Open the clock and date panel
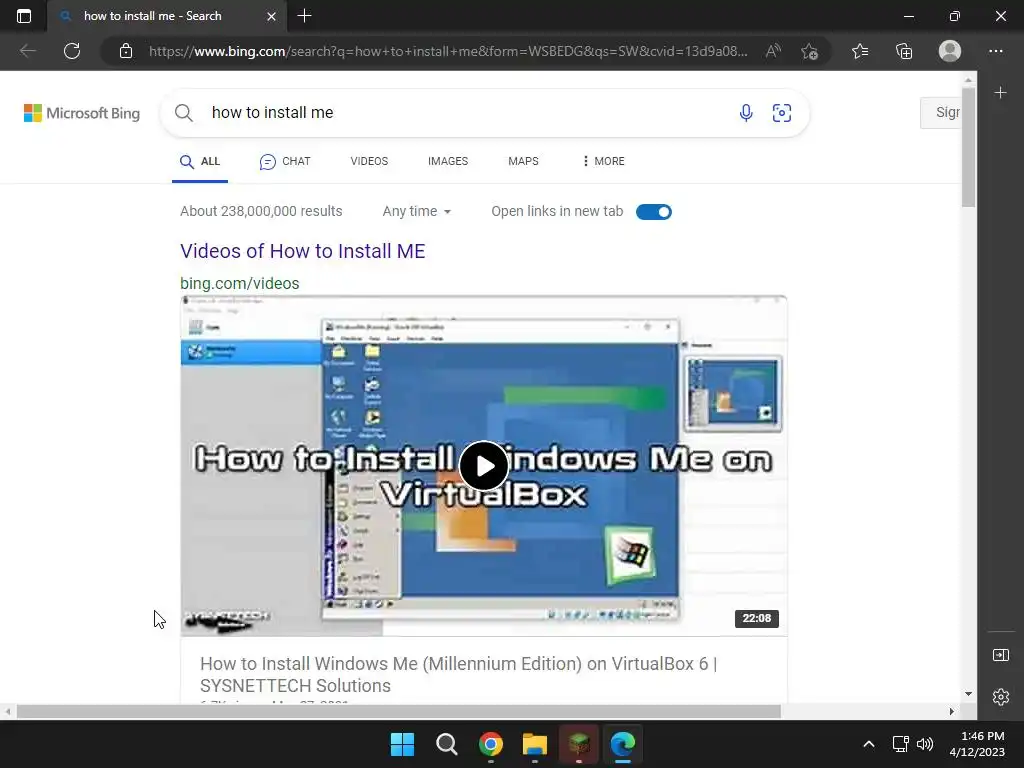This screenshot has width=1024, height=768. coord(977,744)
